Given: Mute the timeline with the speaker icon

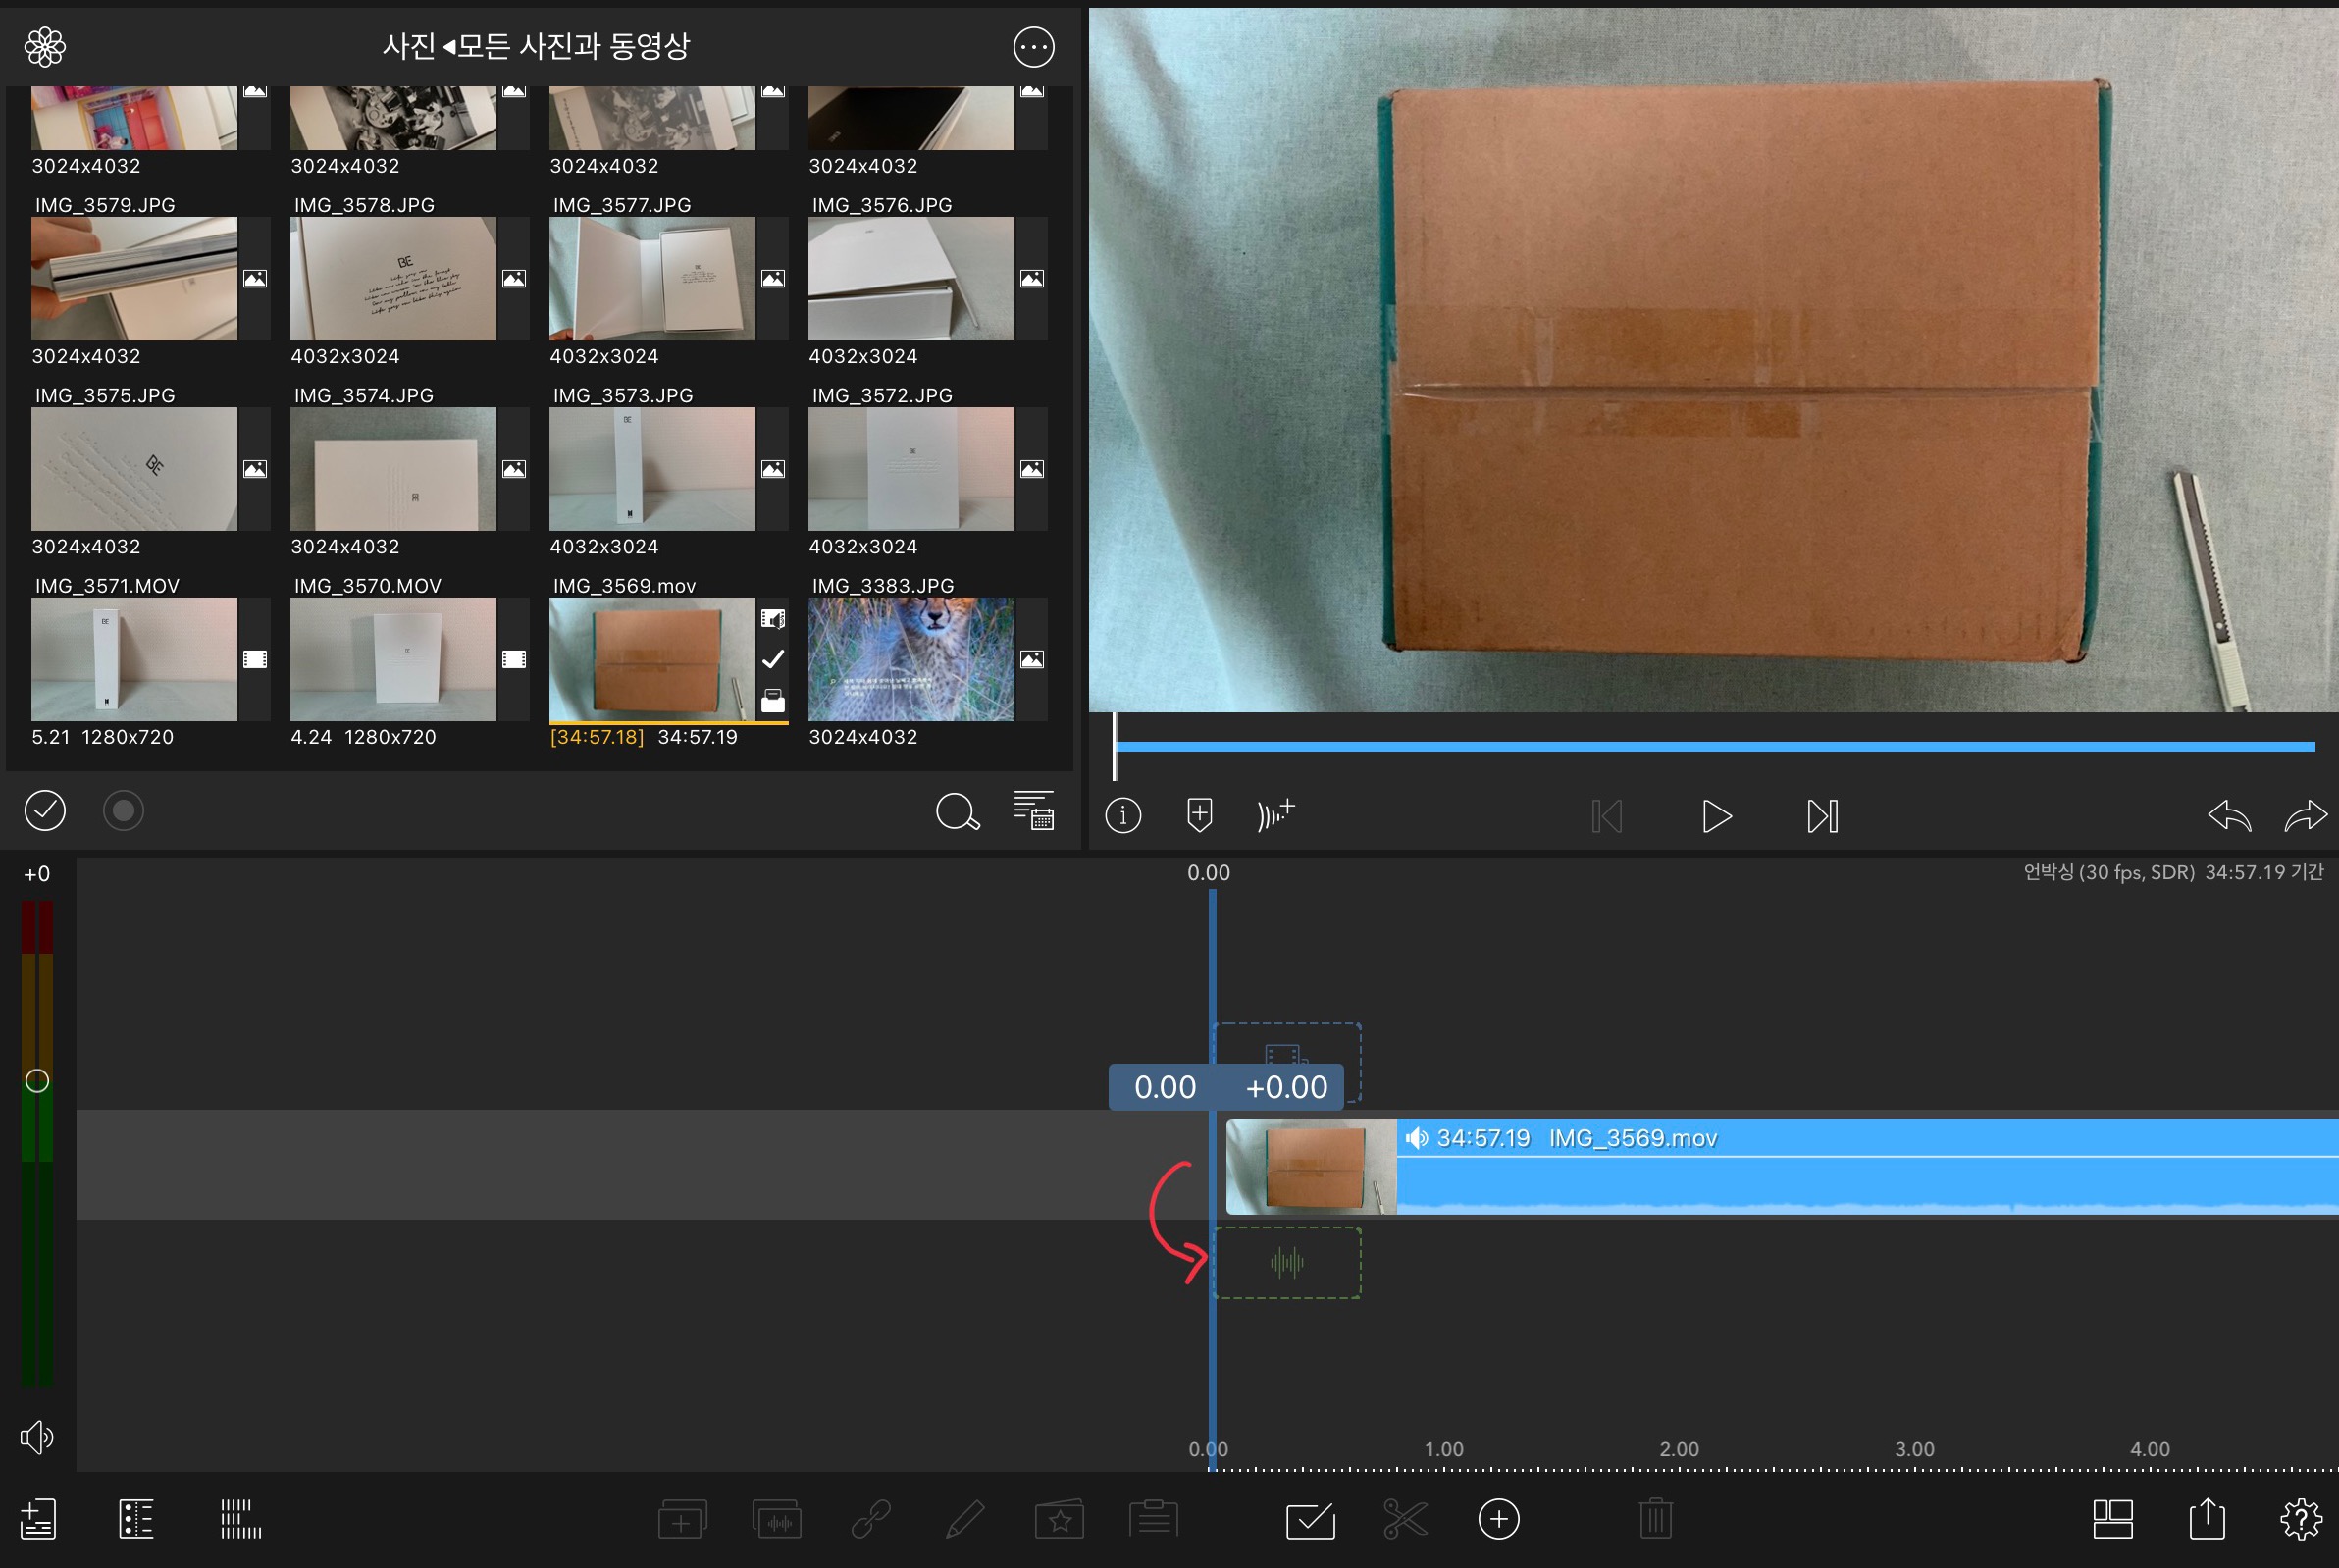Looking at the screenshot, I should (x=37, y=1437).
